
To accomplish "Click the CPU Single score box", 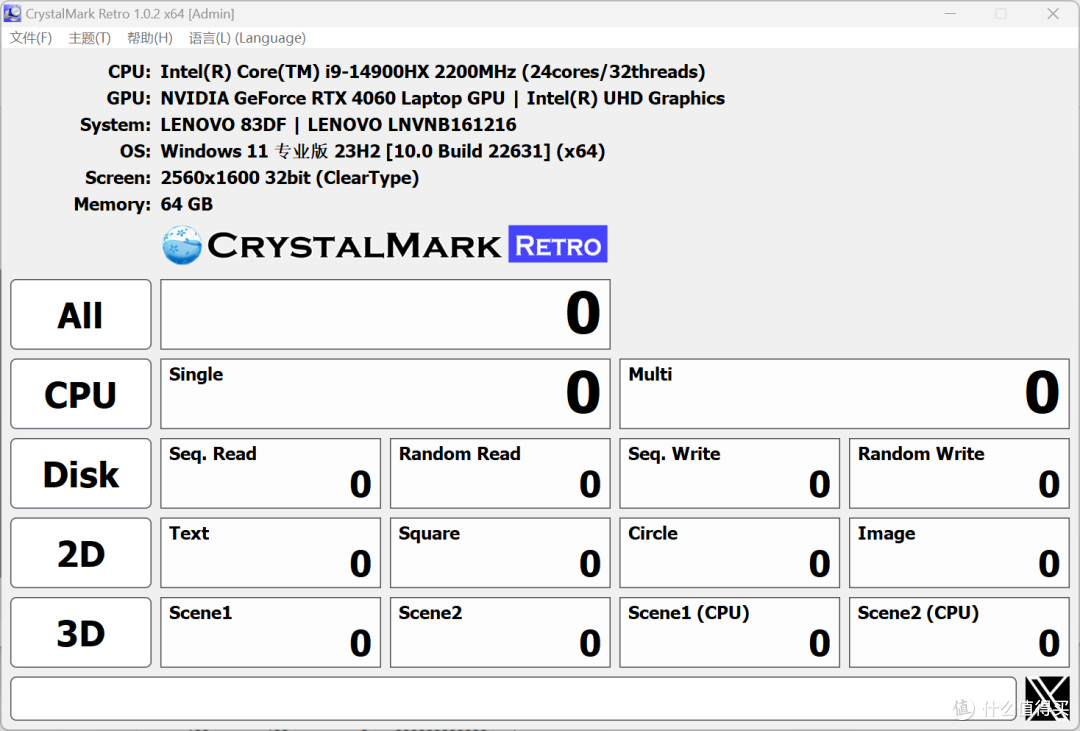I will click(x=385, y=394).
